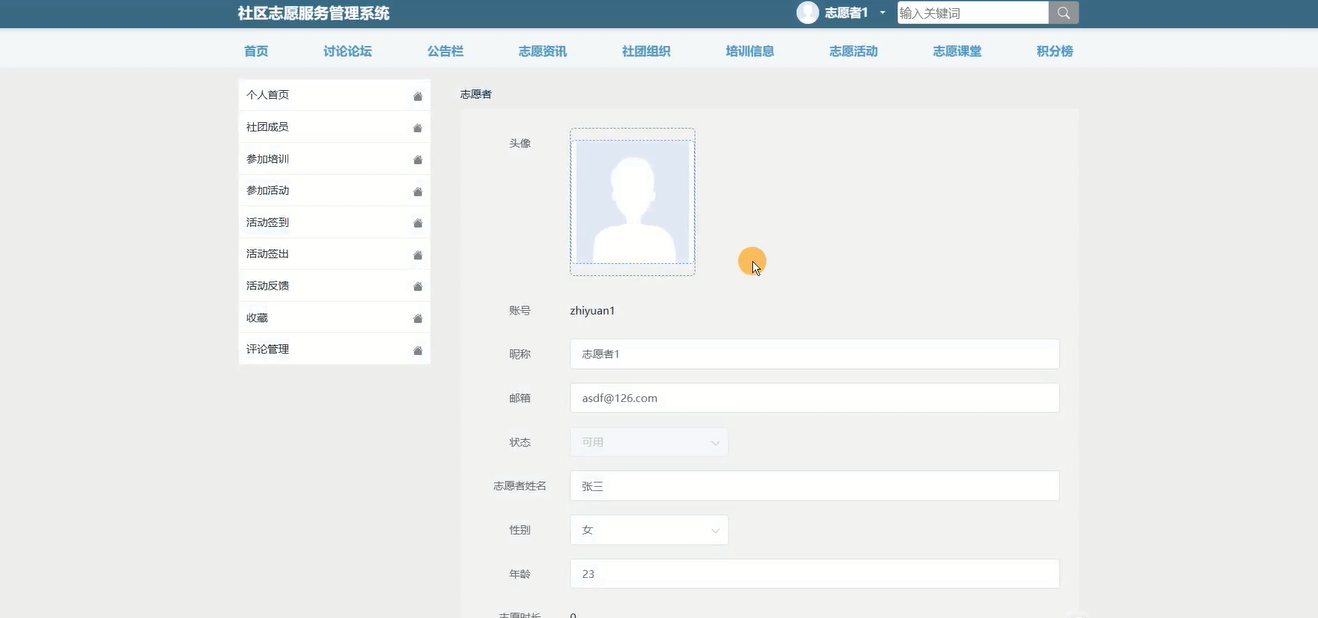
Task: Open 活动反馈 in the sidebar
Action: click(x=268, y=286)
